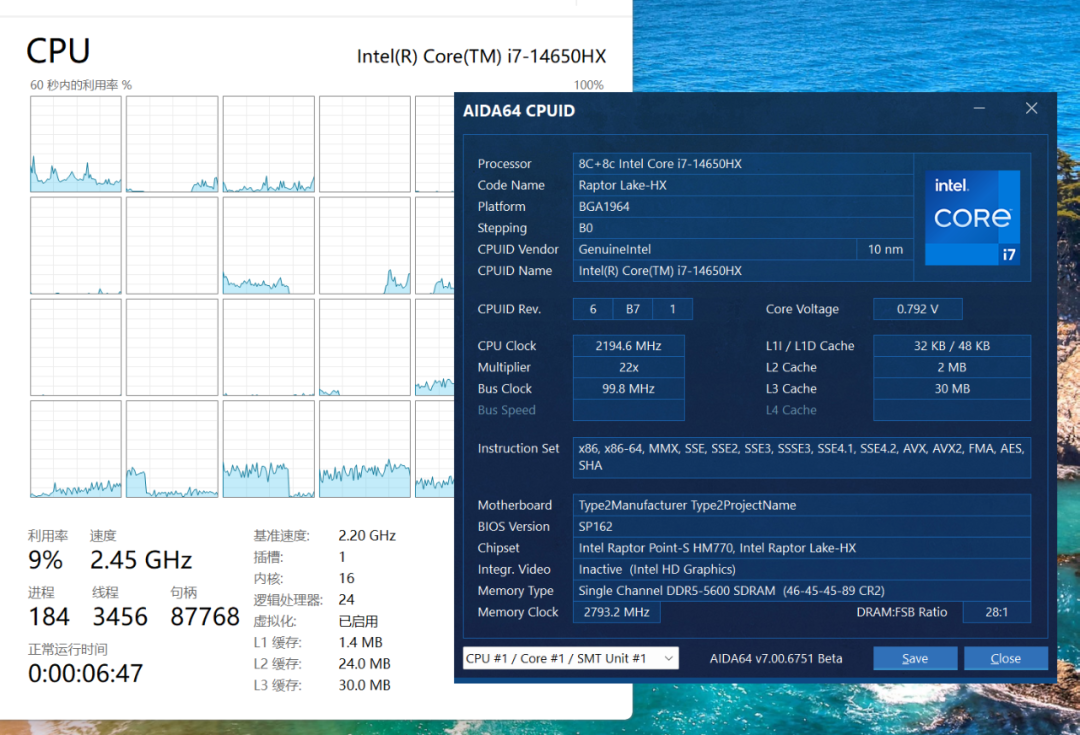Click Task Manager's Intel(R) Core(TM) i7-14650HX heading
Image resolution: width=1080 pixels, height=735 pixels.
click(x=481, y=56)
